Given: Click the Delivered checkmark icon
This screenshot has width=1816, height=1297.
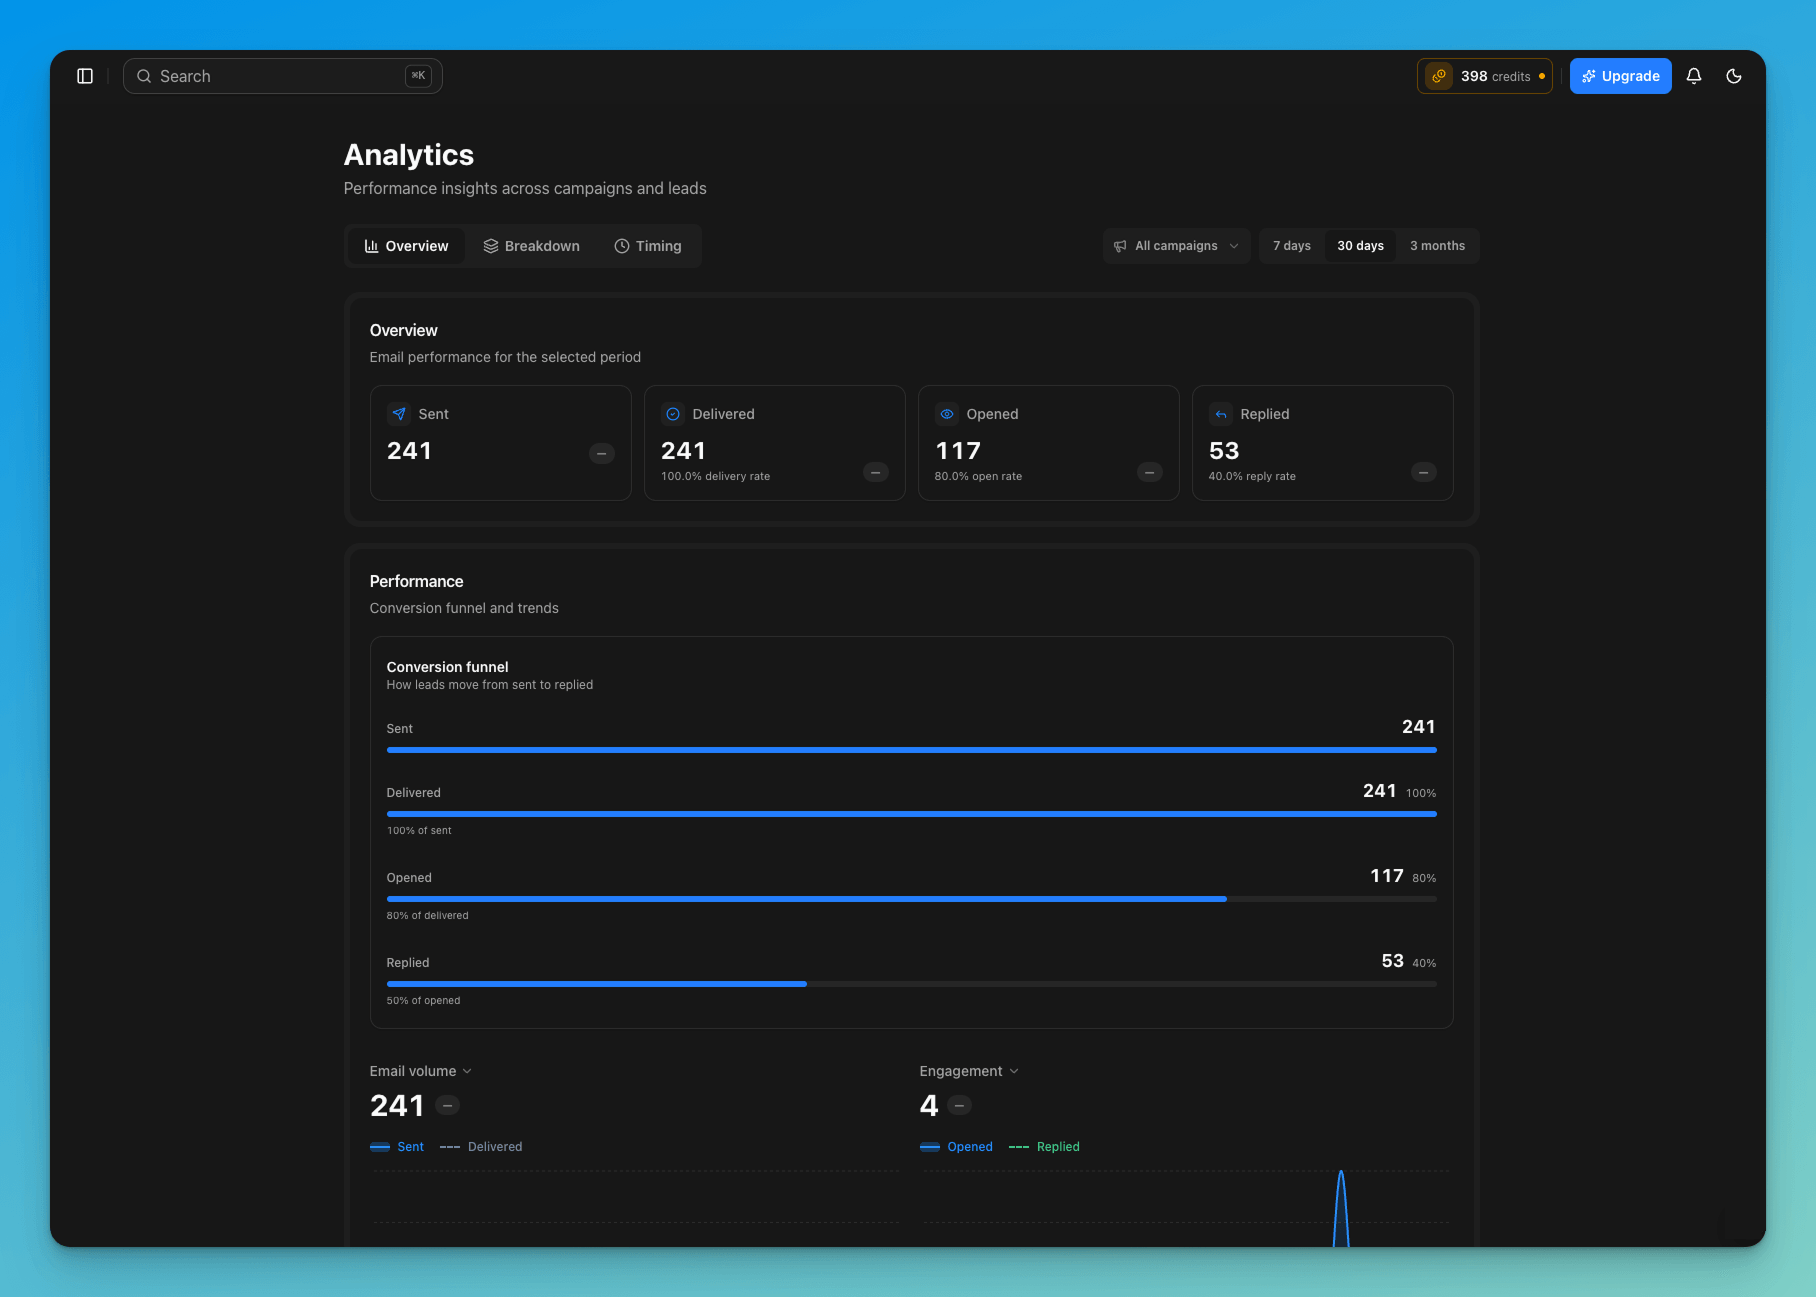Looking at the screenshot, I should click(673, 414).
